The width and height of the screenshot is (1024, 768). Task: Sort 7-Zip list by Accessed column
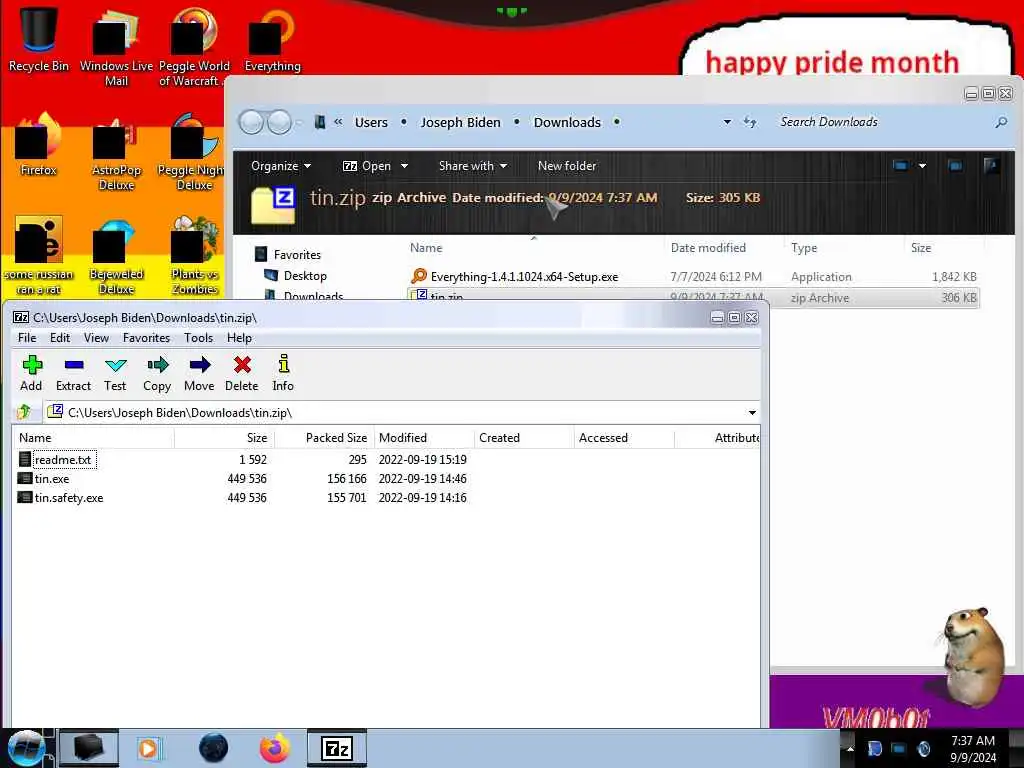pyautogui.click(x=624, y=438)
